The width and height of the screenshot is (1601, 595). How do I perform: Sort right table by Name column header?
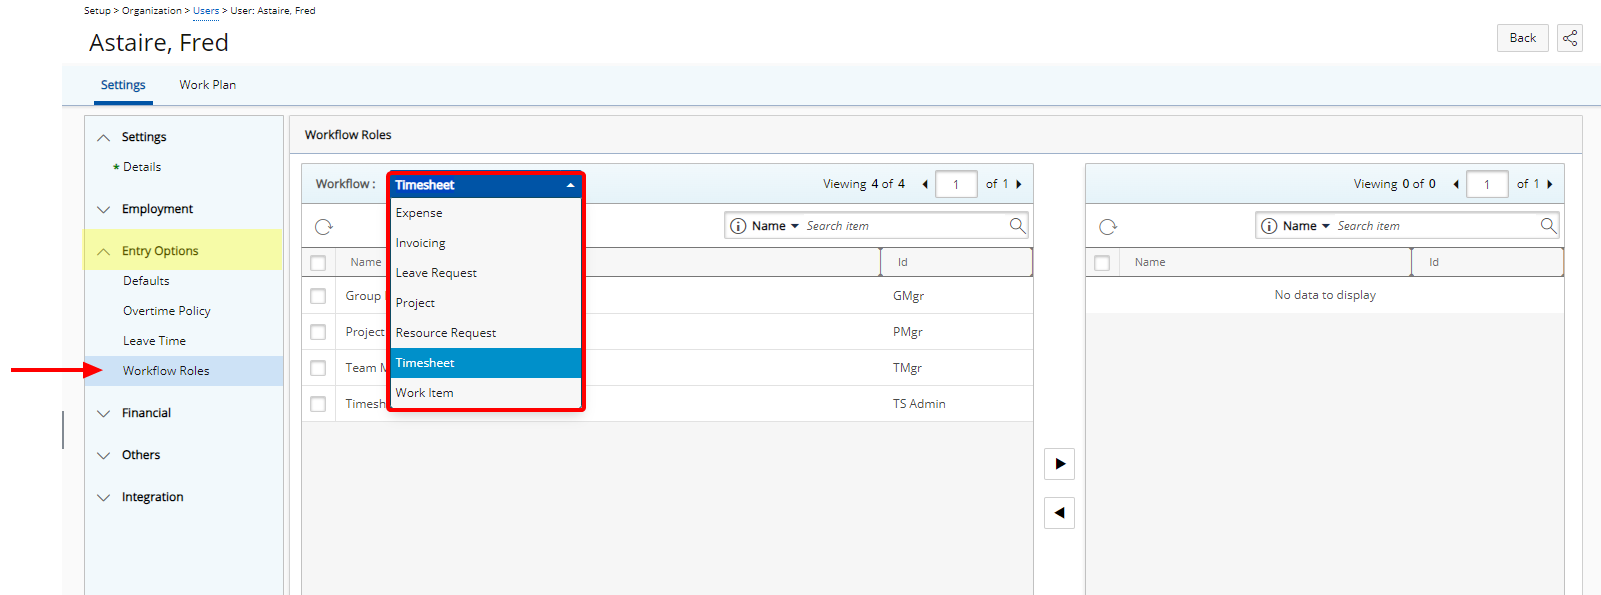(1264, 262)
